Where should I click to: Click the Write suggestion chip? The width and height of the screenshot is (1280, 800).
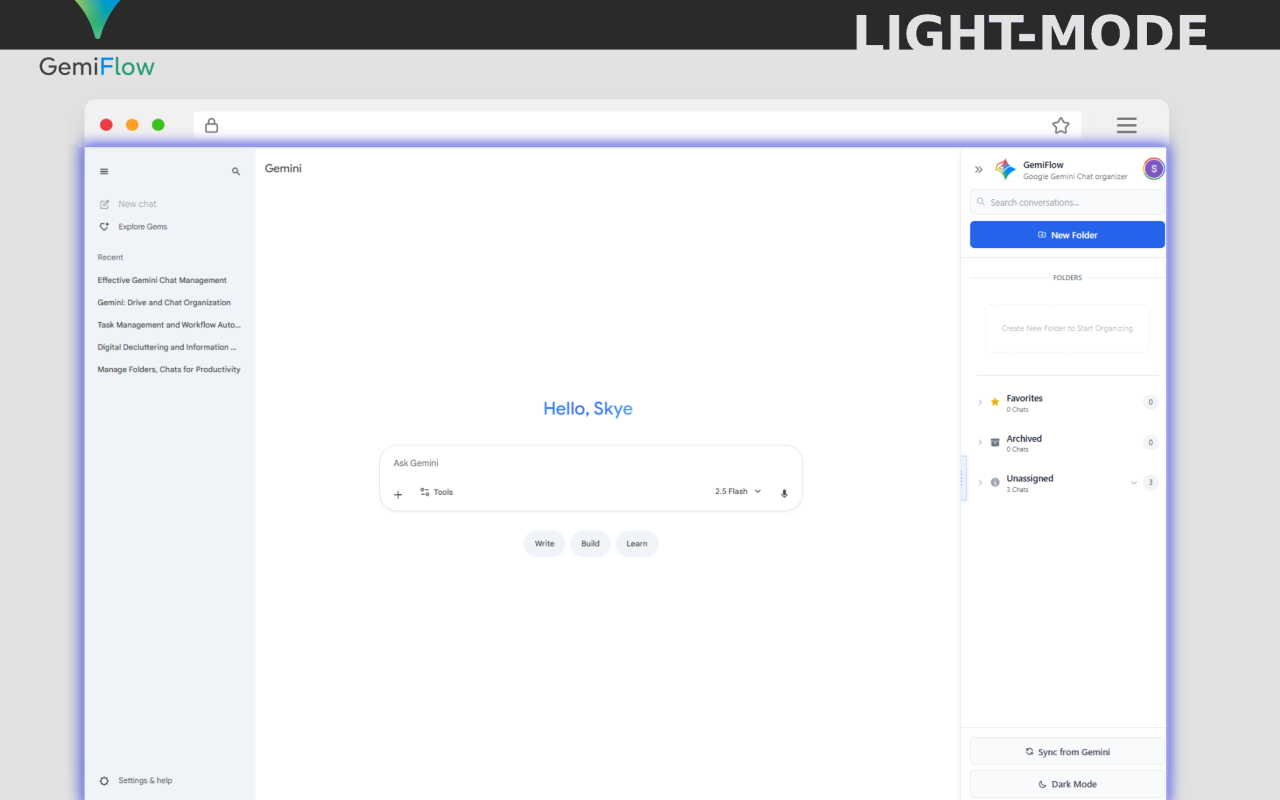[544, 544]
